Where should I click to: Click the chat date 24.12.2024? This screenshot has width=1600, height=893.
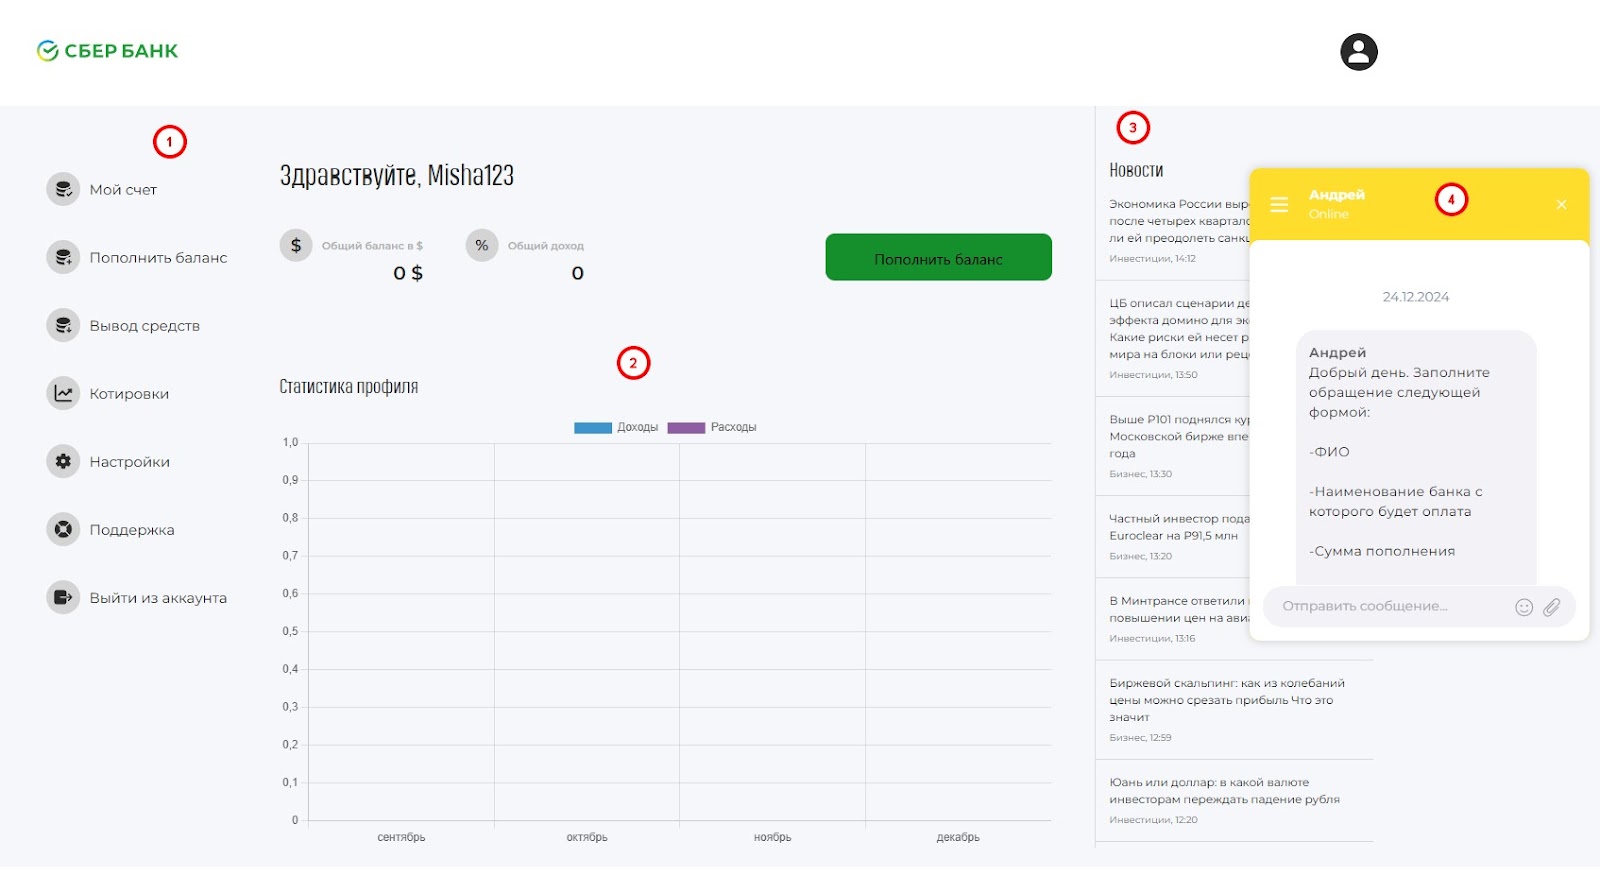click(1416, 297)
